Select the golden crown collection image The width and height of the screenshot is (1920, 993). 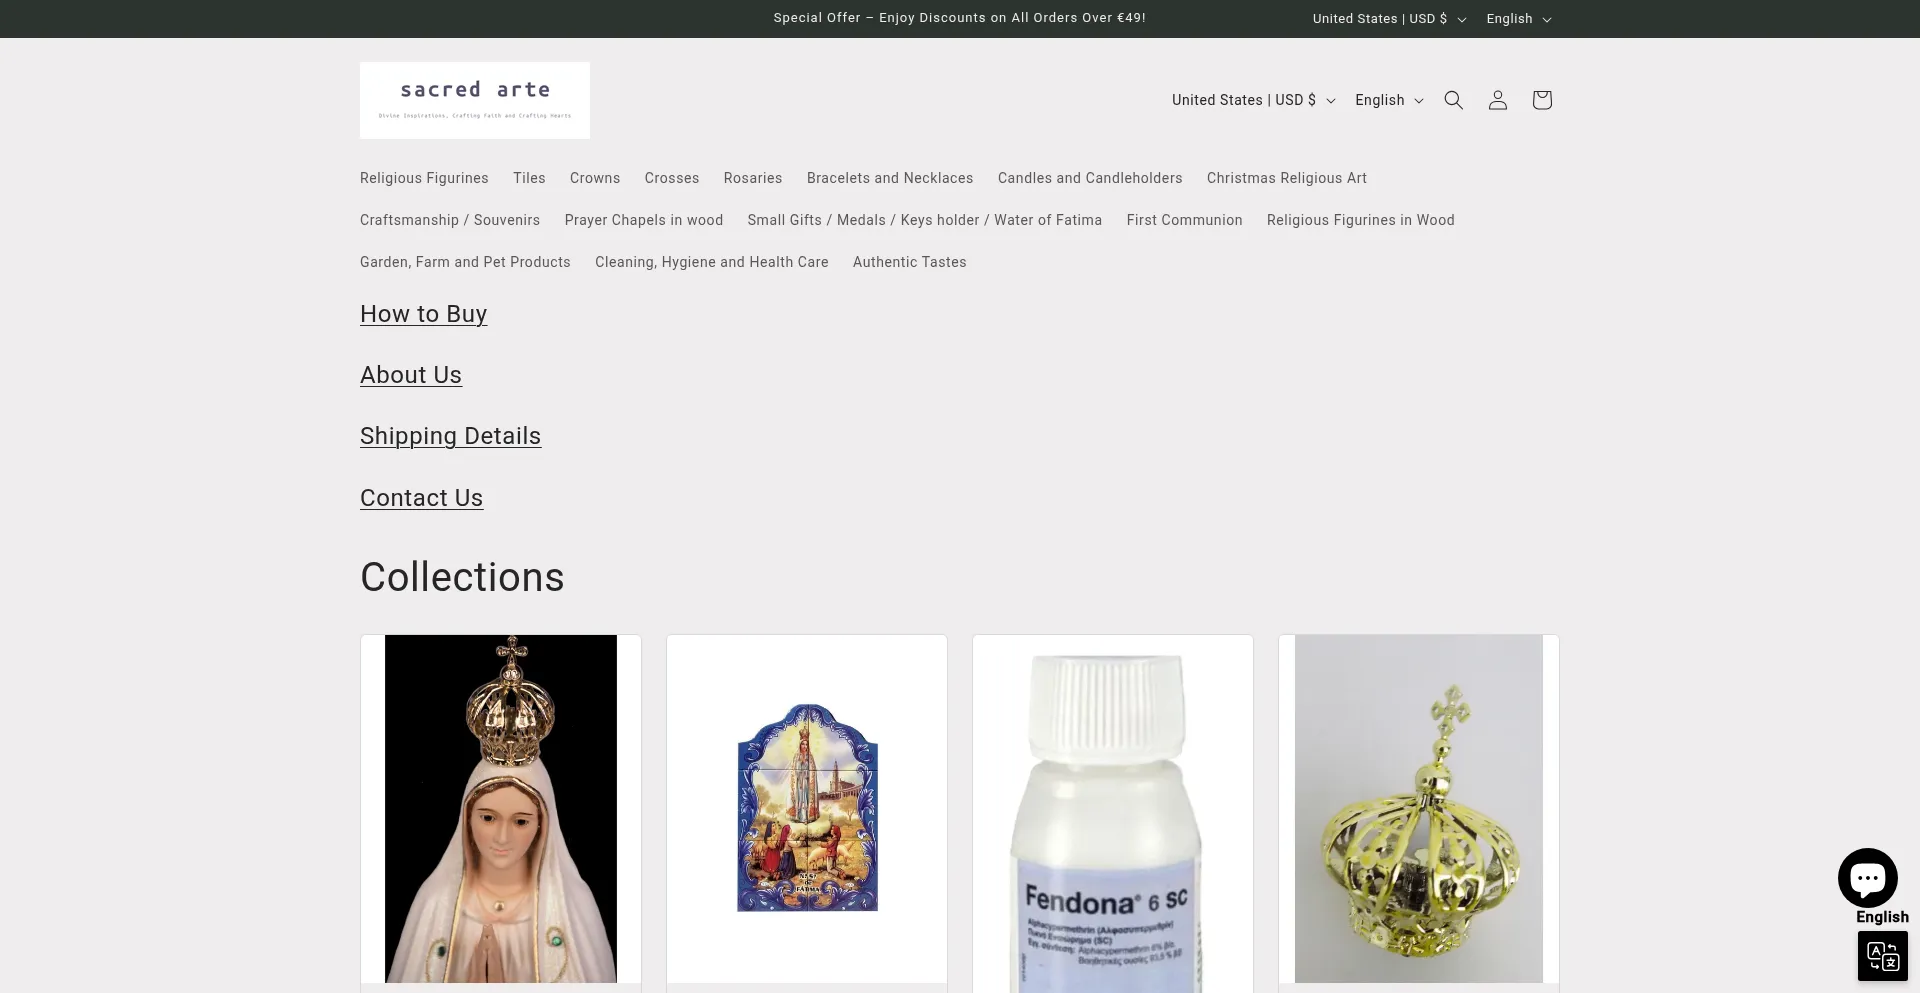click(1418, 808)
